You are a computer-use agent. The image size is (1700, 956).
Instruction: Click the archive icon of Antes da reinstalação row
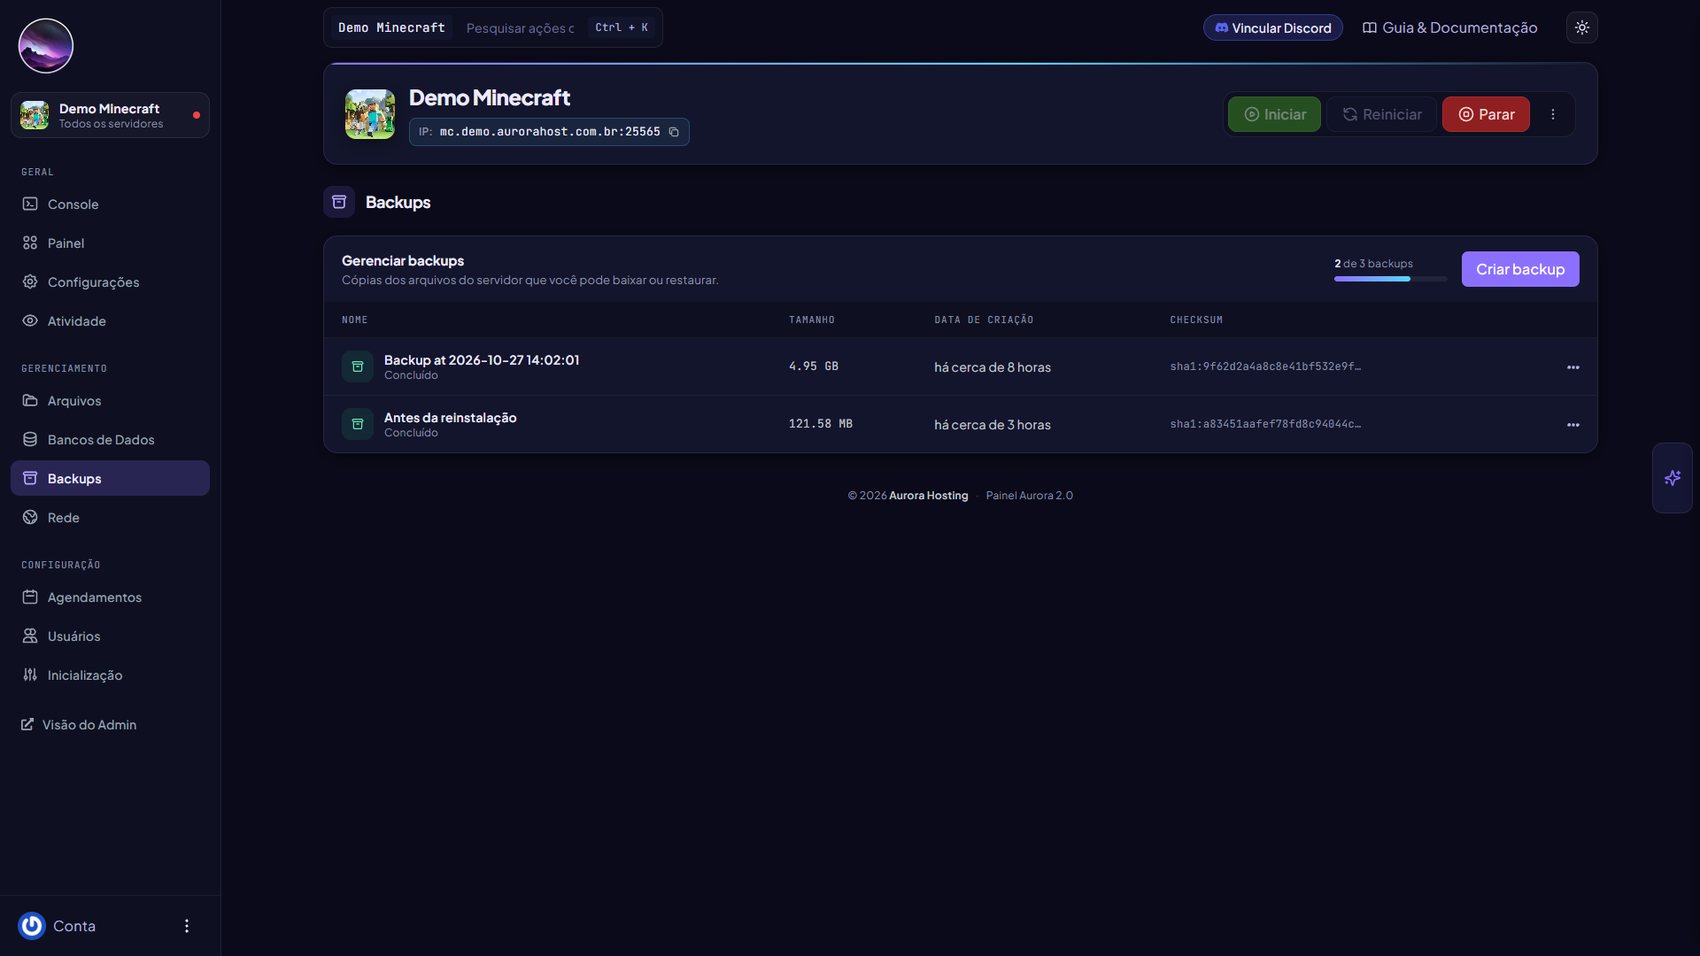[x=357, y=424]
